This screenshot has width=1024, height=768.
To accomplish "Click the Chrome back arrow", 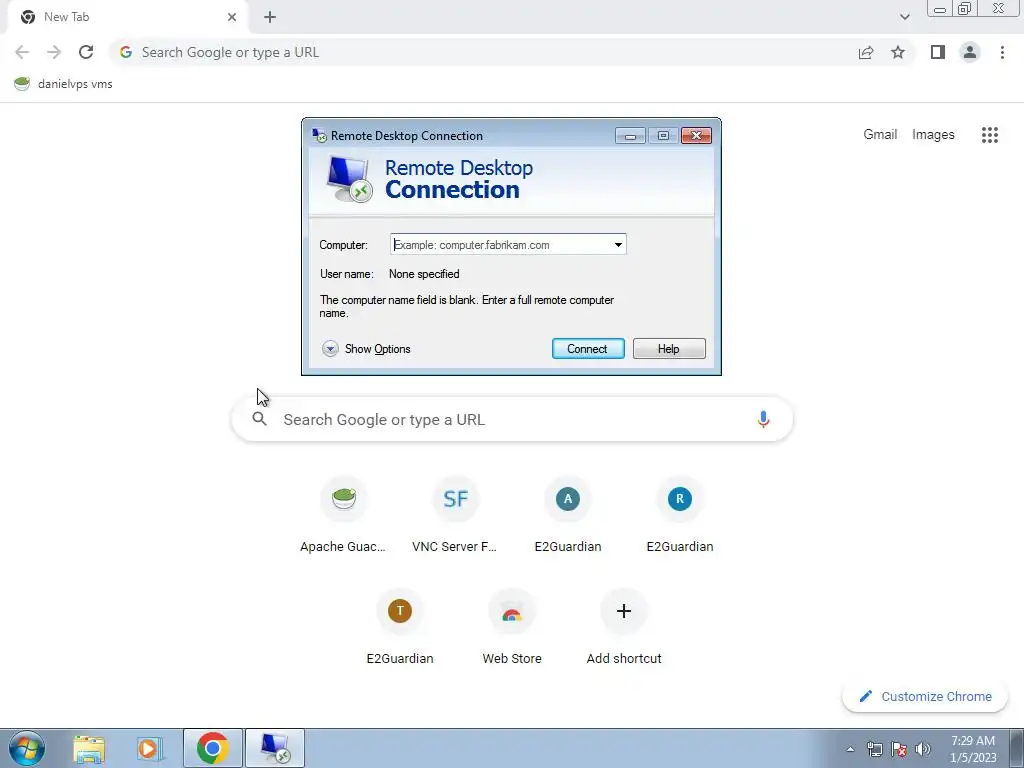I will tap(22, 52).
